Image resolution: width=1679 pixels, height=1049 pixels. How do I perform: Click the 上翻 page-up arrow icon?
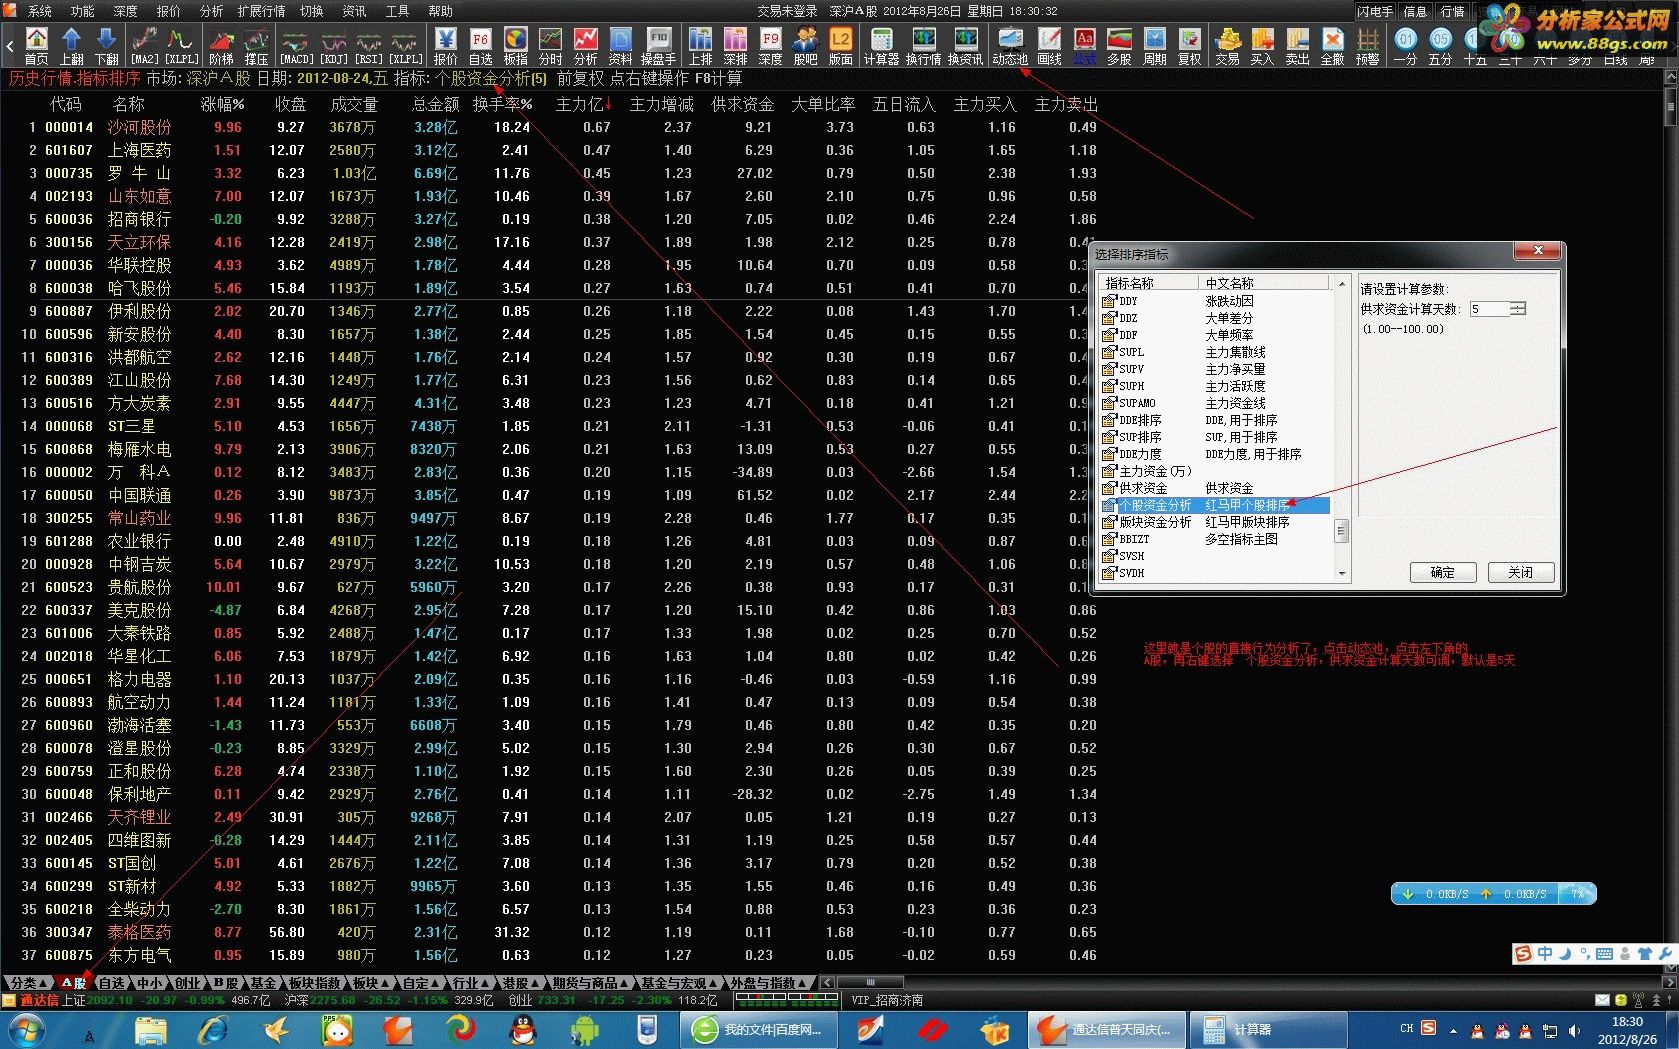click(x=72, y=46)
